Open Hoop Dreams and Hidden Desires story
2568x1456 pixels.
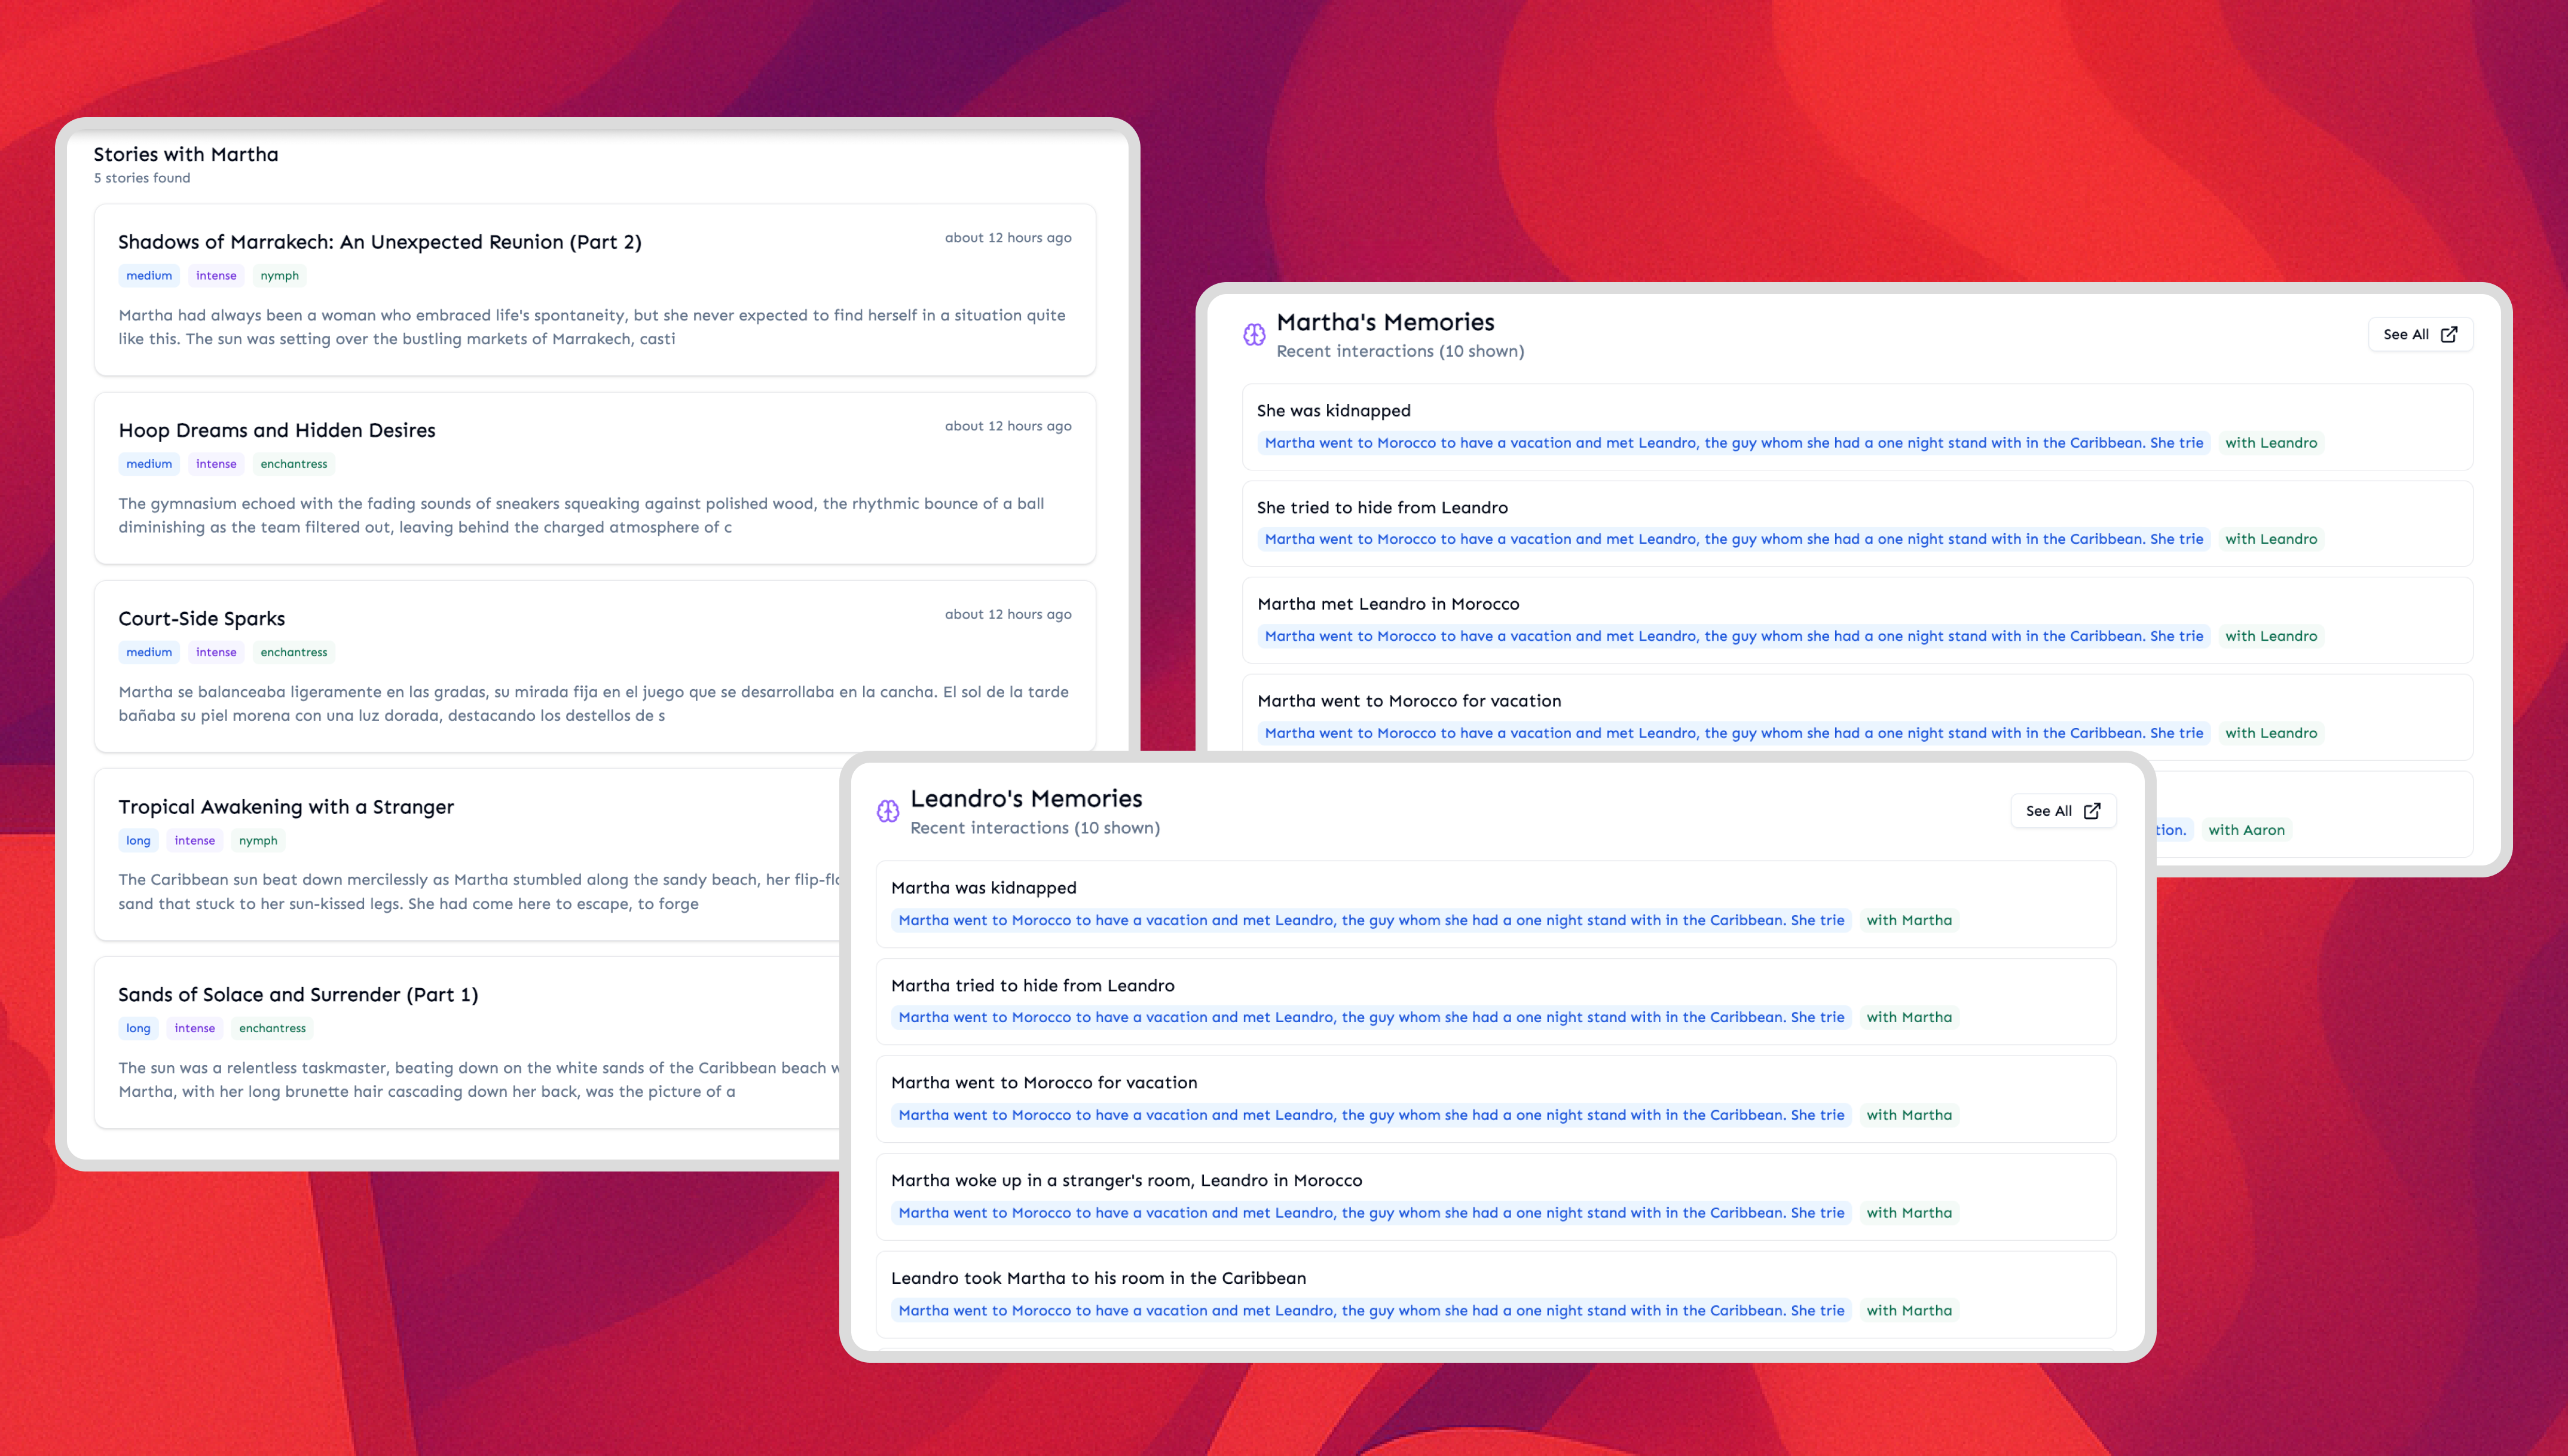(277, 430)
